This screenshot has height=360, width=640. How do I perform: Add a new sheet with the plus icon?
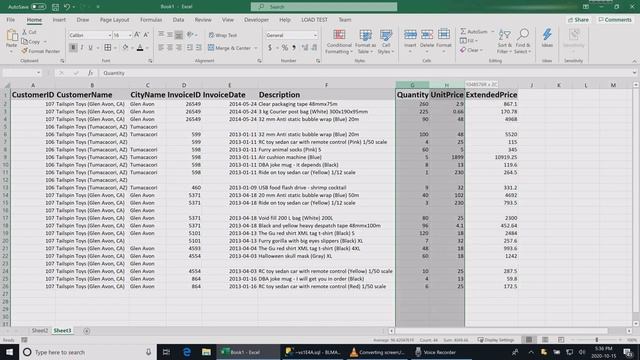tap(87, 331)
